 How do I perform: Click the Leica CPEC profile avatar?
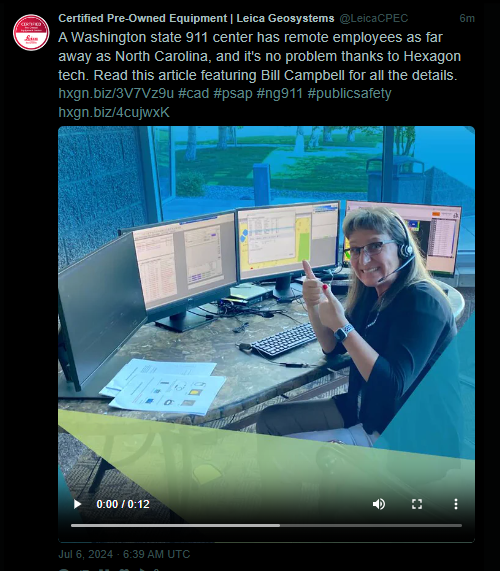[31, 32]
